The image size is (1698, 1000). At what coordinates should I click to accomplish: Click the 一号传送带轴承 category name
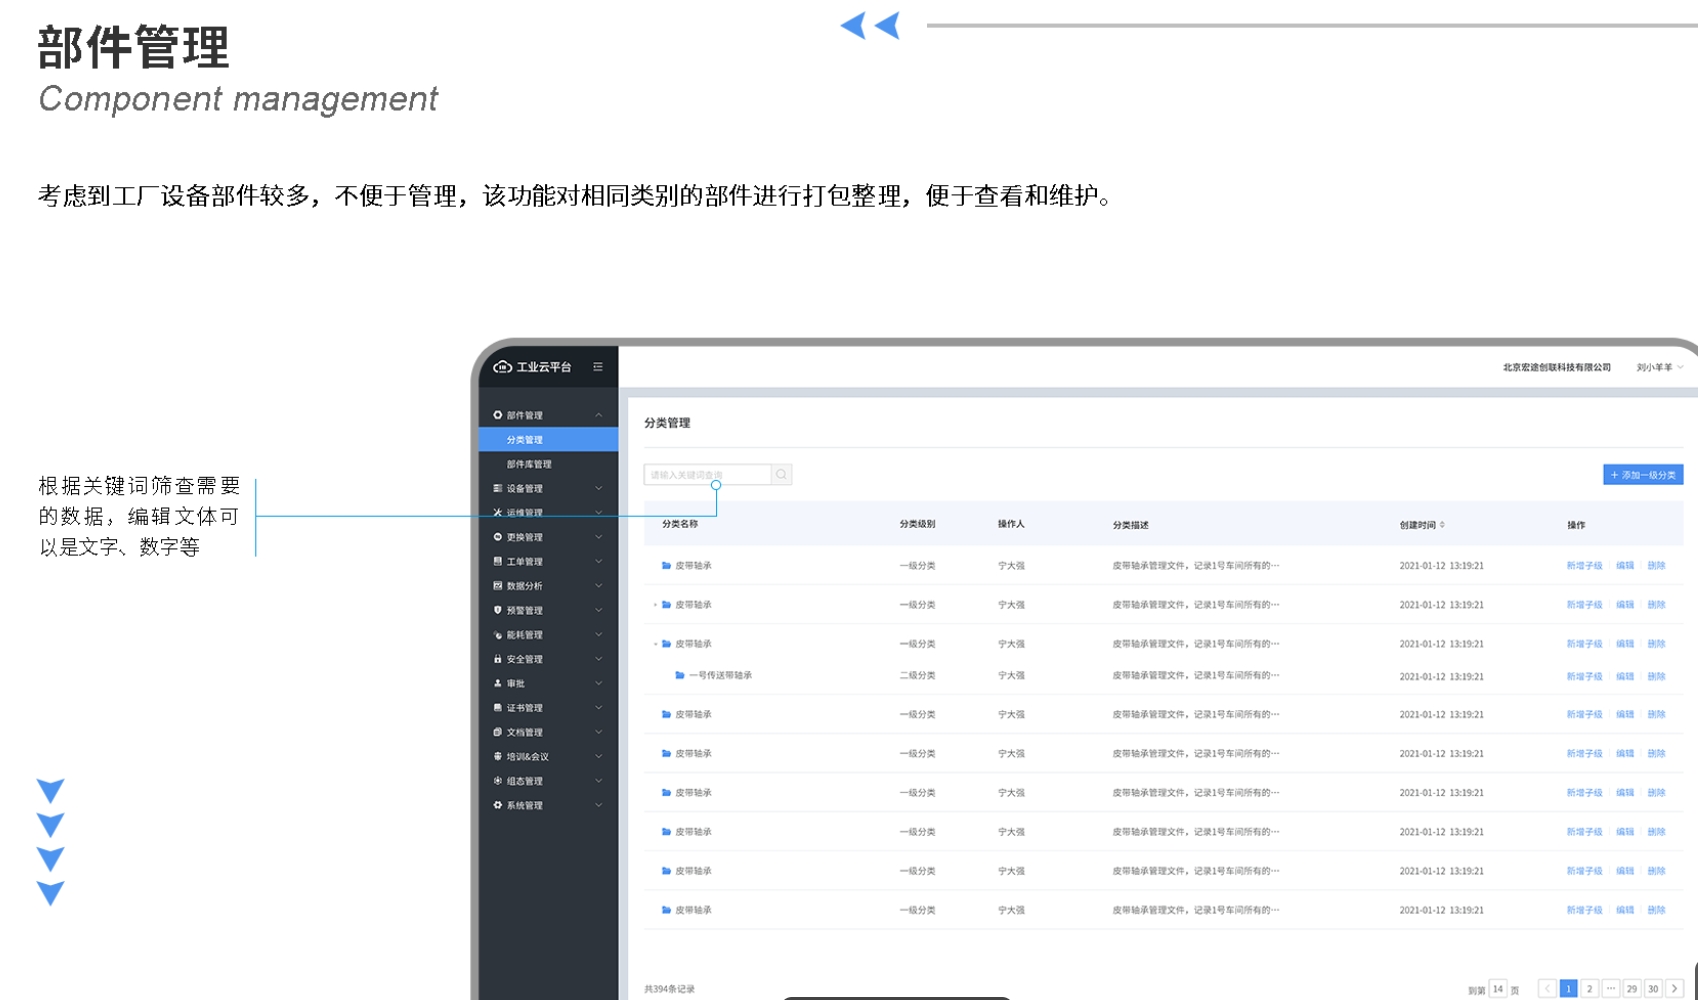click(720, 676)
